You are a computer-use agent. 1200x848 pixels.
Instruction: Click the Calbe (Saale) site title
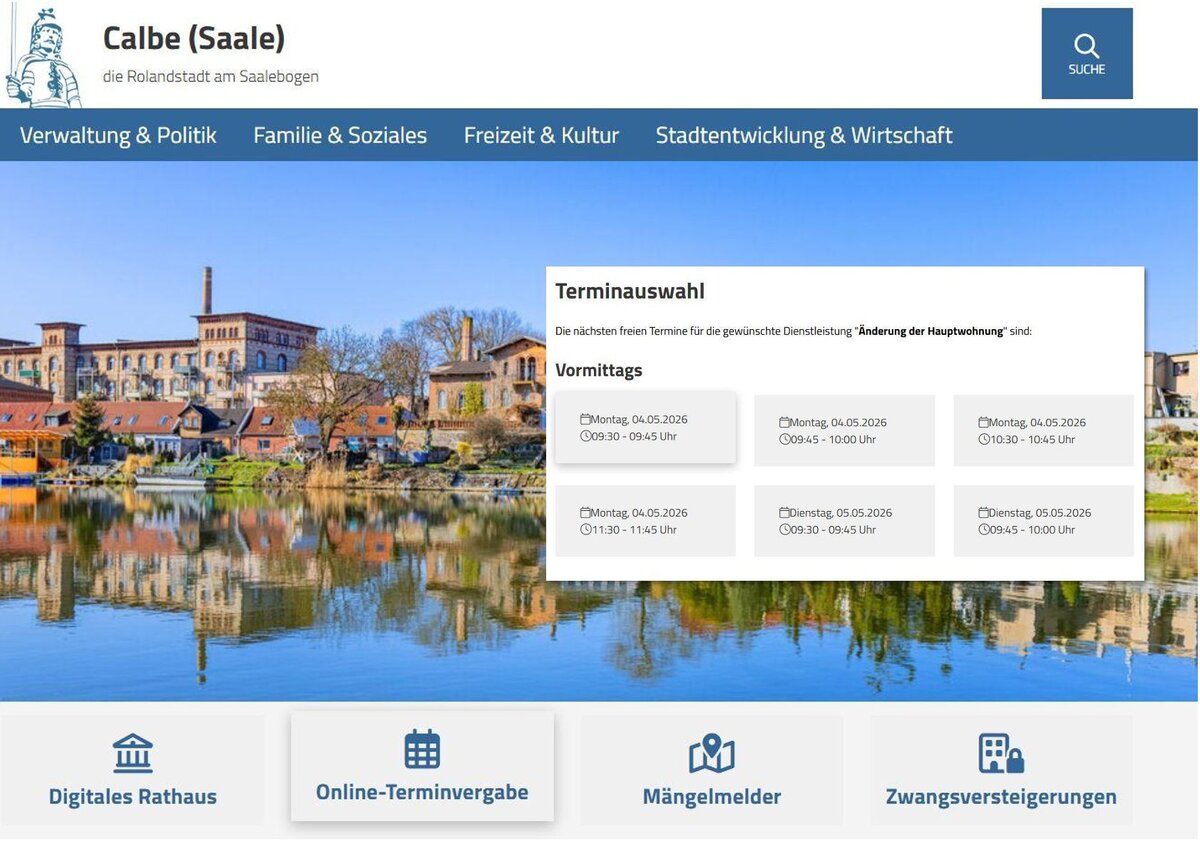pyautogui.click(x=194, y=38)
